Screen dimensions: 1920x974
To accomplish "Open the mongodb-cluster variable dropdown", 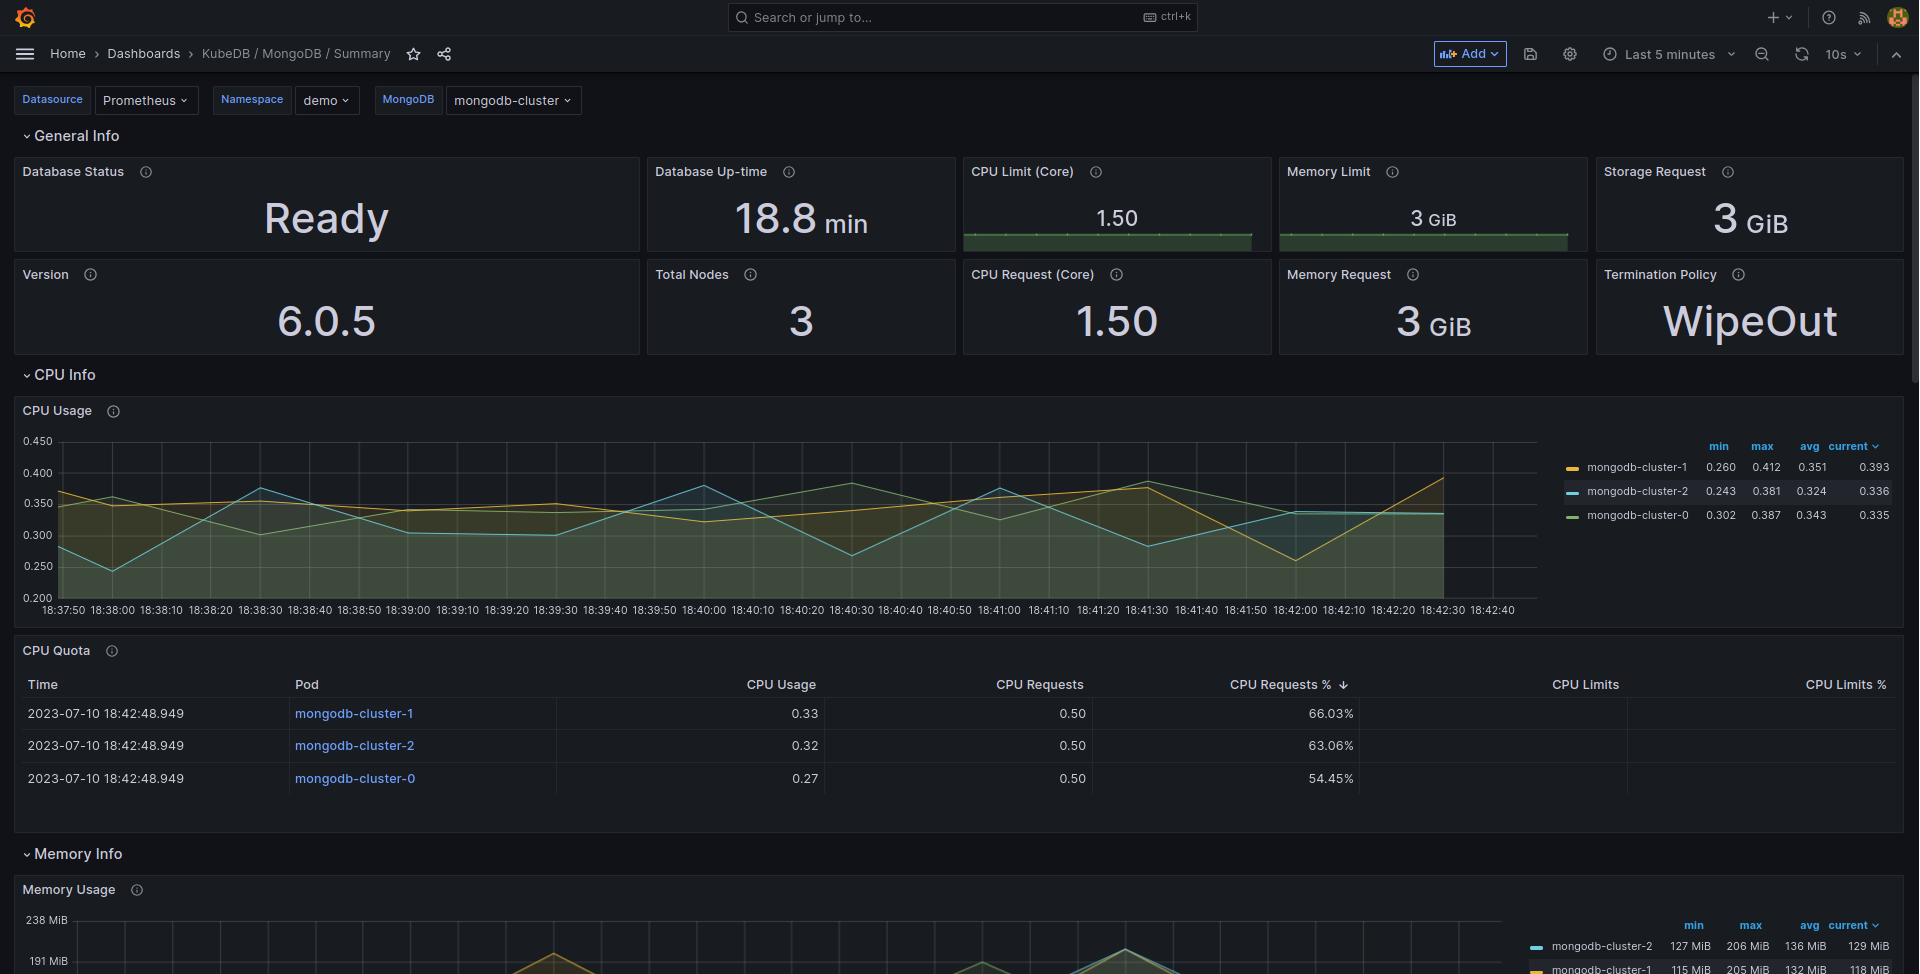I will pos(513,100).
